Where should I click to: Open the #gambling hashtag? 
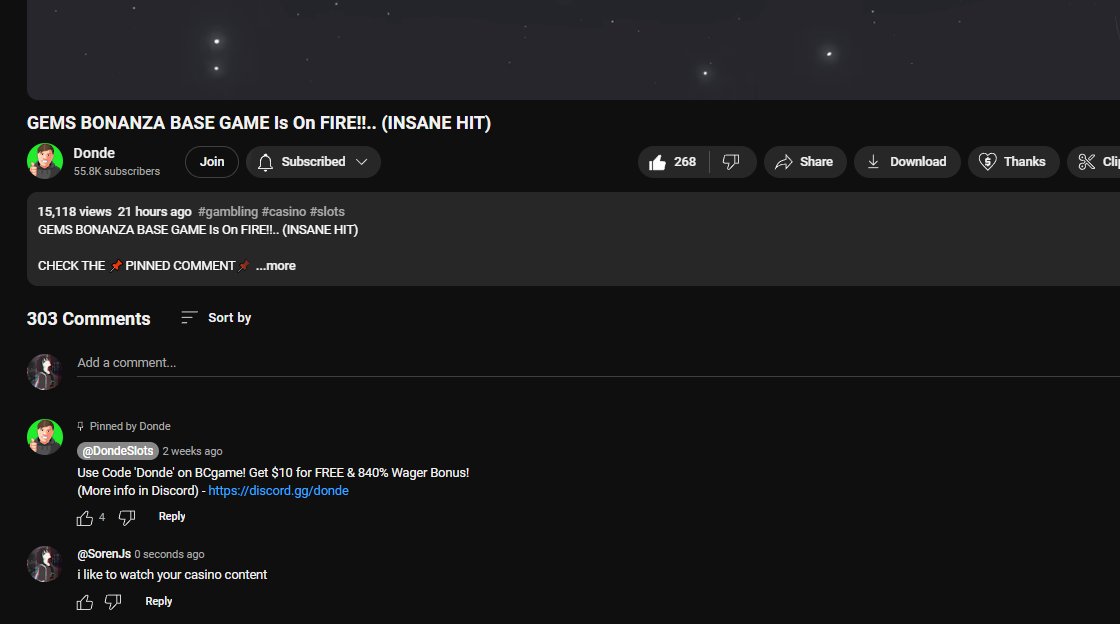coord(228,211)
